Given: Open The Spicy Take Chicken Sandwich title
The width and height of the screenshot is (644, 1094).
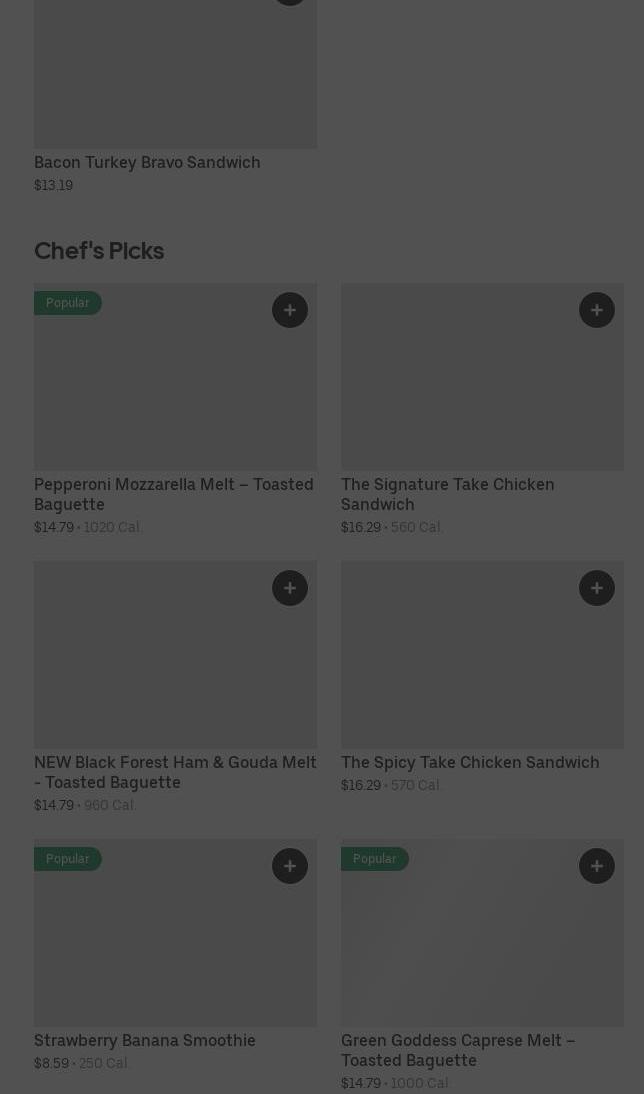Looking at the screenshot, I should [470, 762].
